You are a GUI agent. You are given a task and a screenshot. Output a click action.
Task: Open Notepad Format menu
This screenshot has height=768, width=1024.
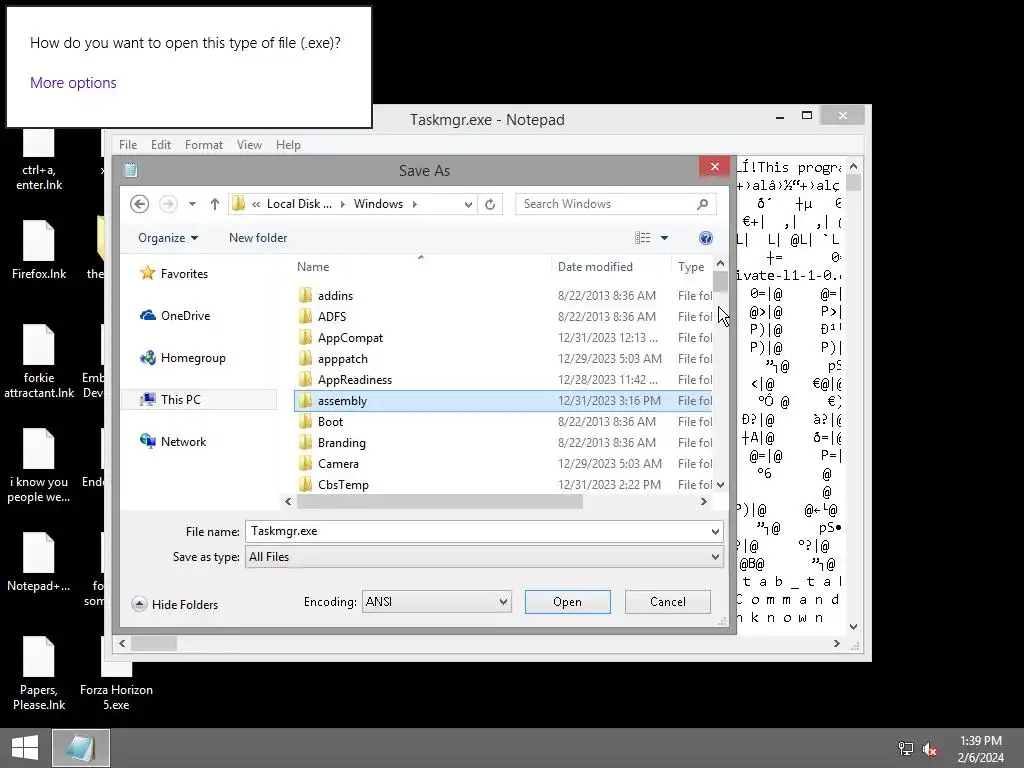click(204, 145)
